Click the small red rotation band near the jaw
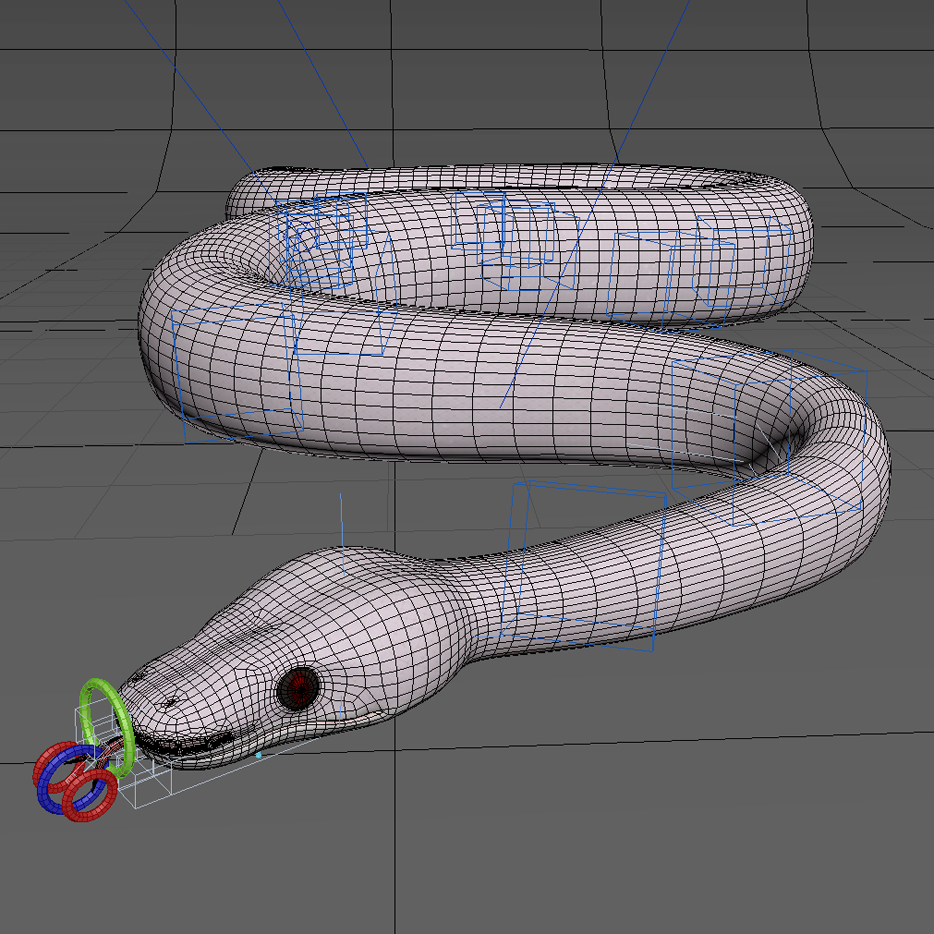Image resolution: width=934 pixels, height=934 pixels. click(x=113, y=752)
